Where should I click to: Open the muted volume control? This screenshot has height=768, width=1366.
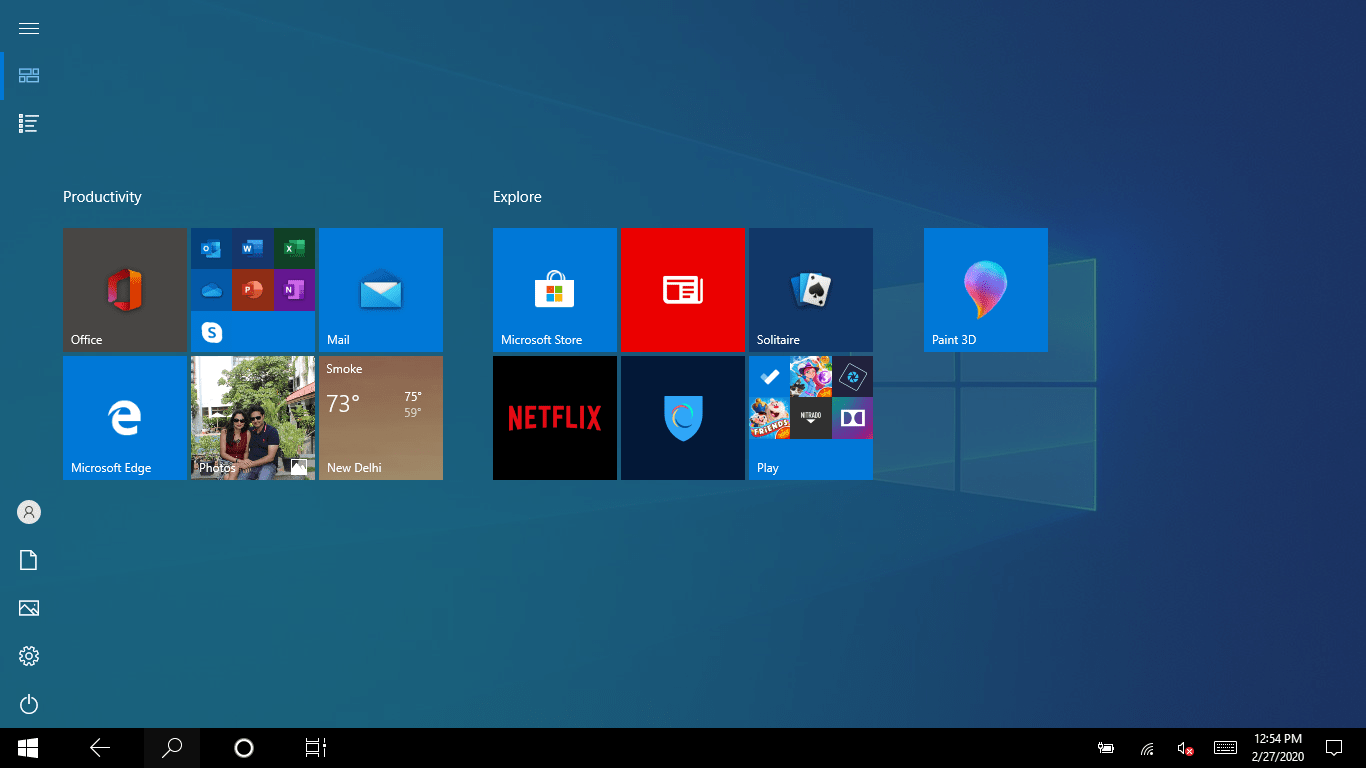(1186, 748)
